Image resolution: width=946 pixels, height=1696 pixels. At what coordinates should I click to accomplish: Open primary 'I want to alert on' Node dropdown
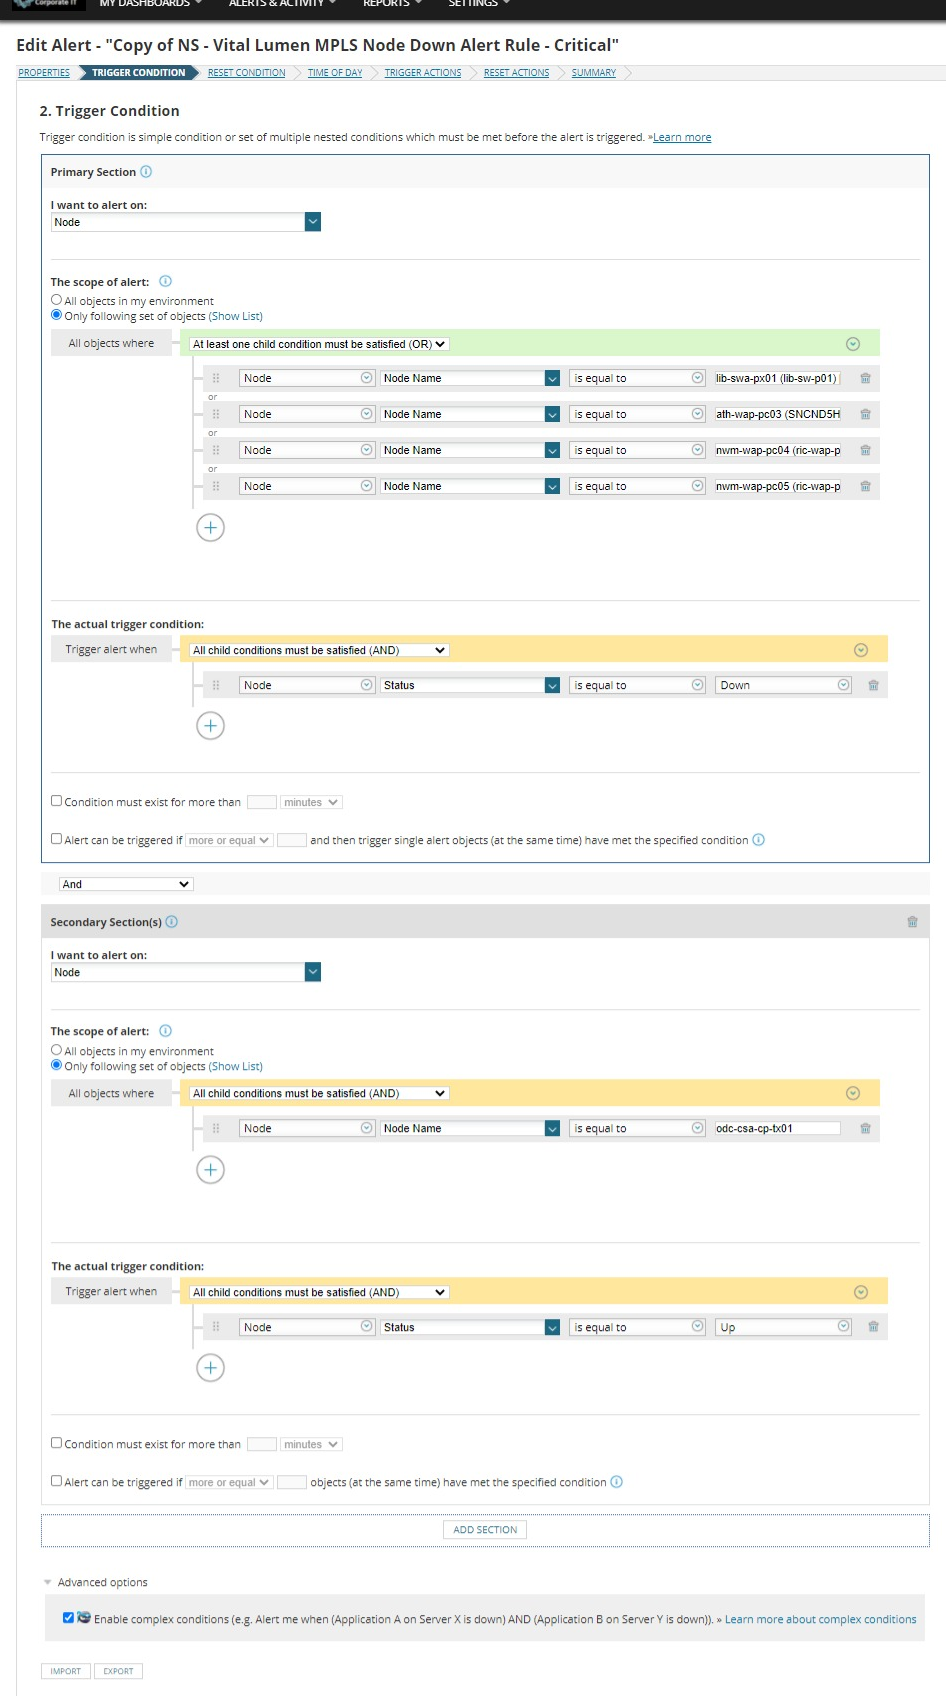tap(186, 222)
